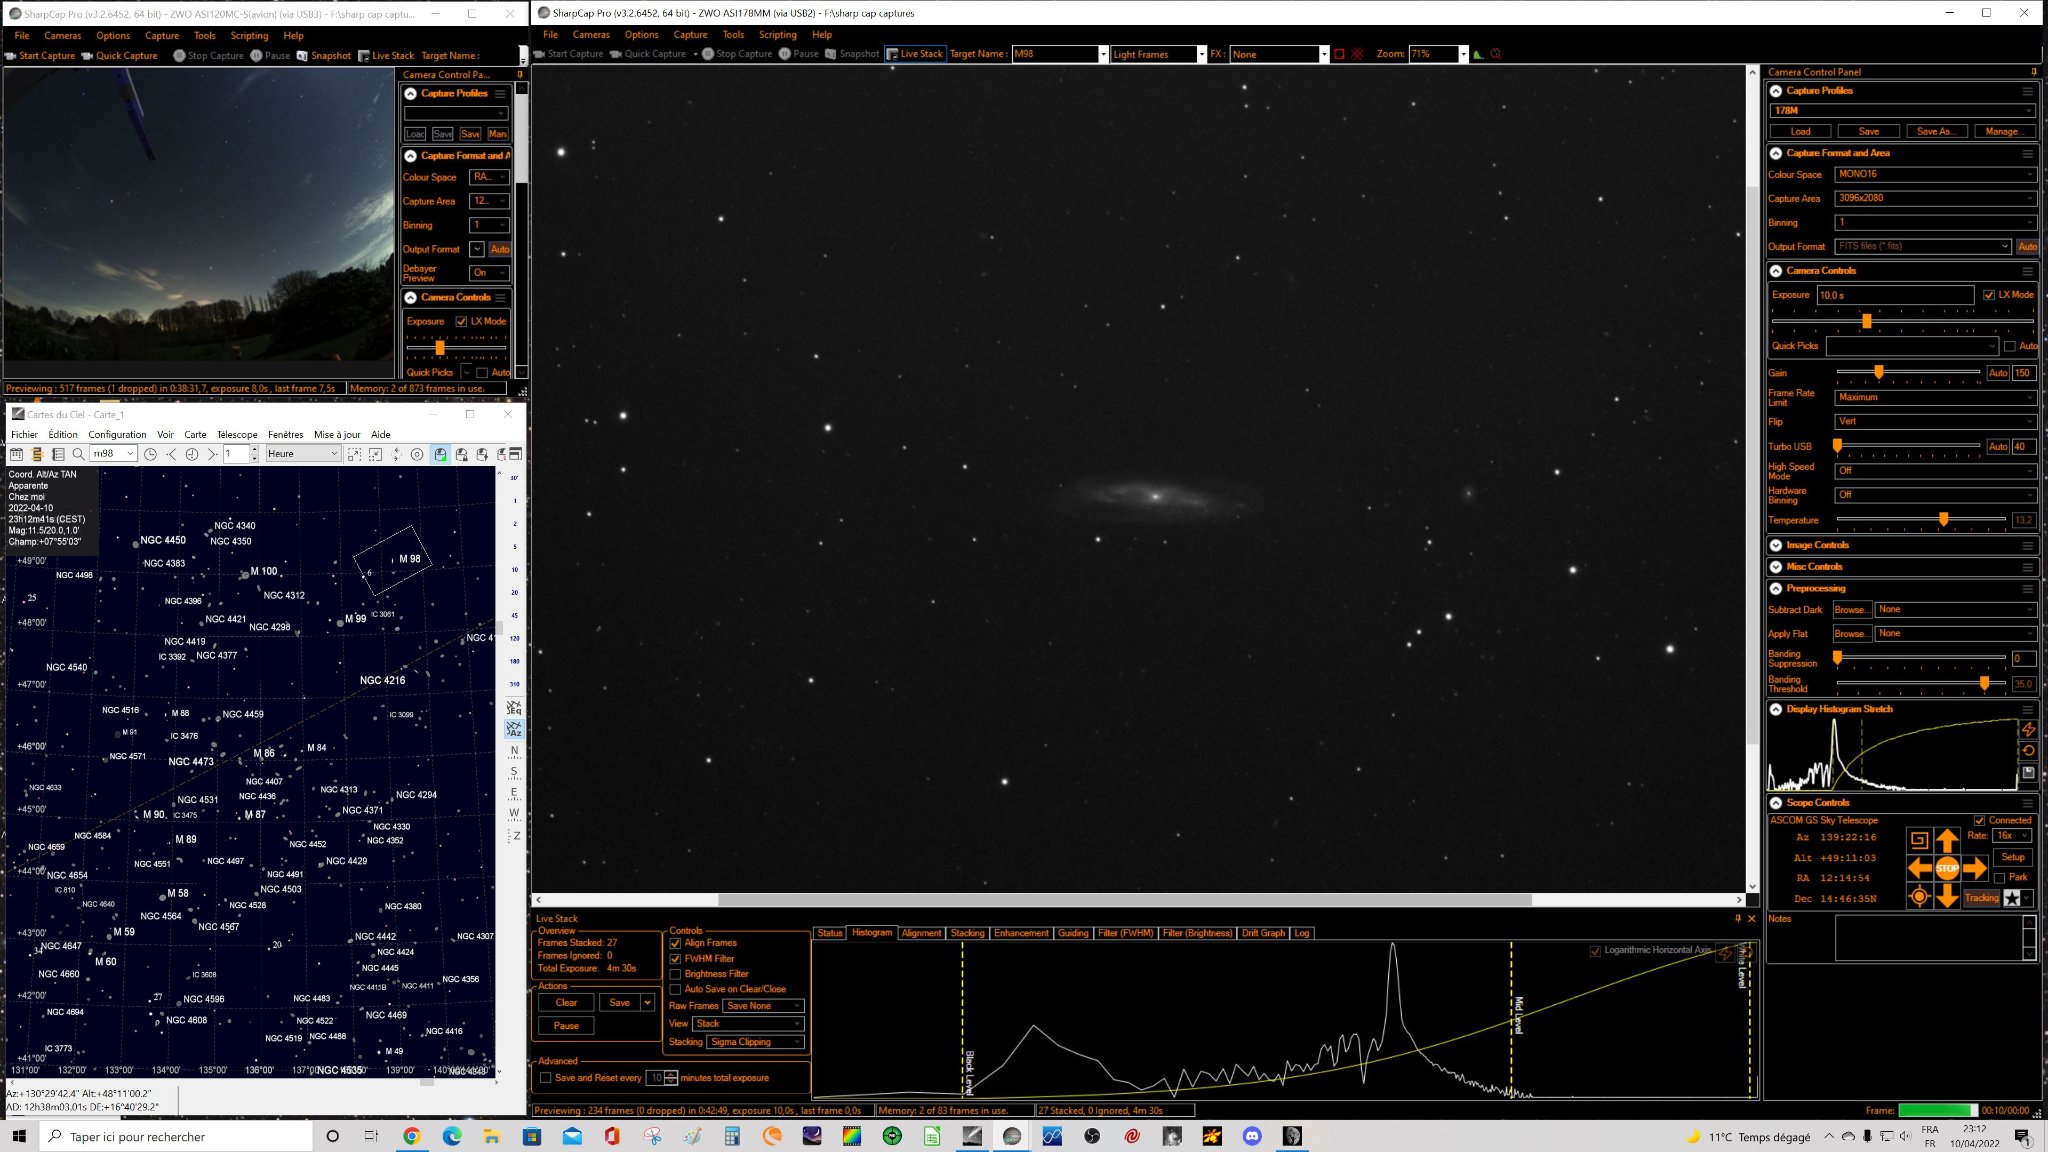Open Discord from the taskbar
The image size is (2048, 1152).
point(1252,1136)
